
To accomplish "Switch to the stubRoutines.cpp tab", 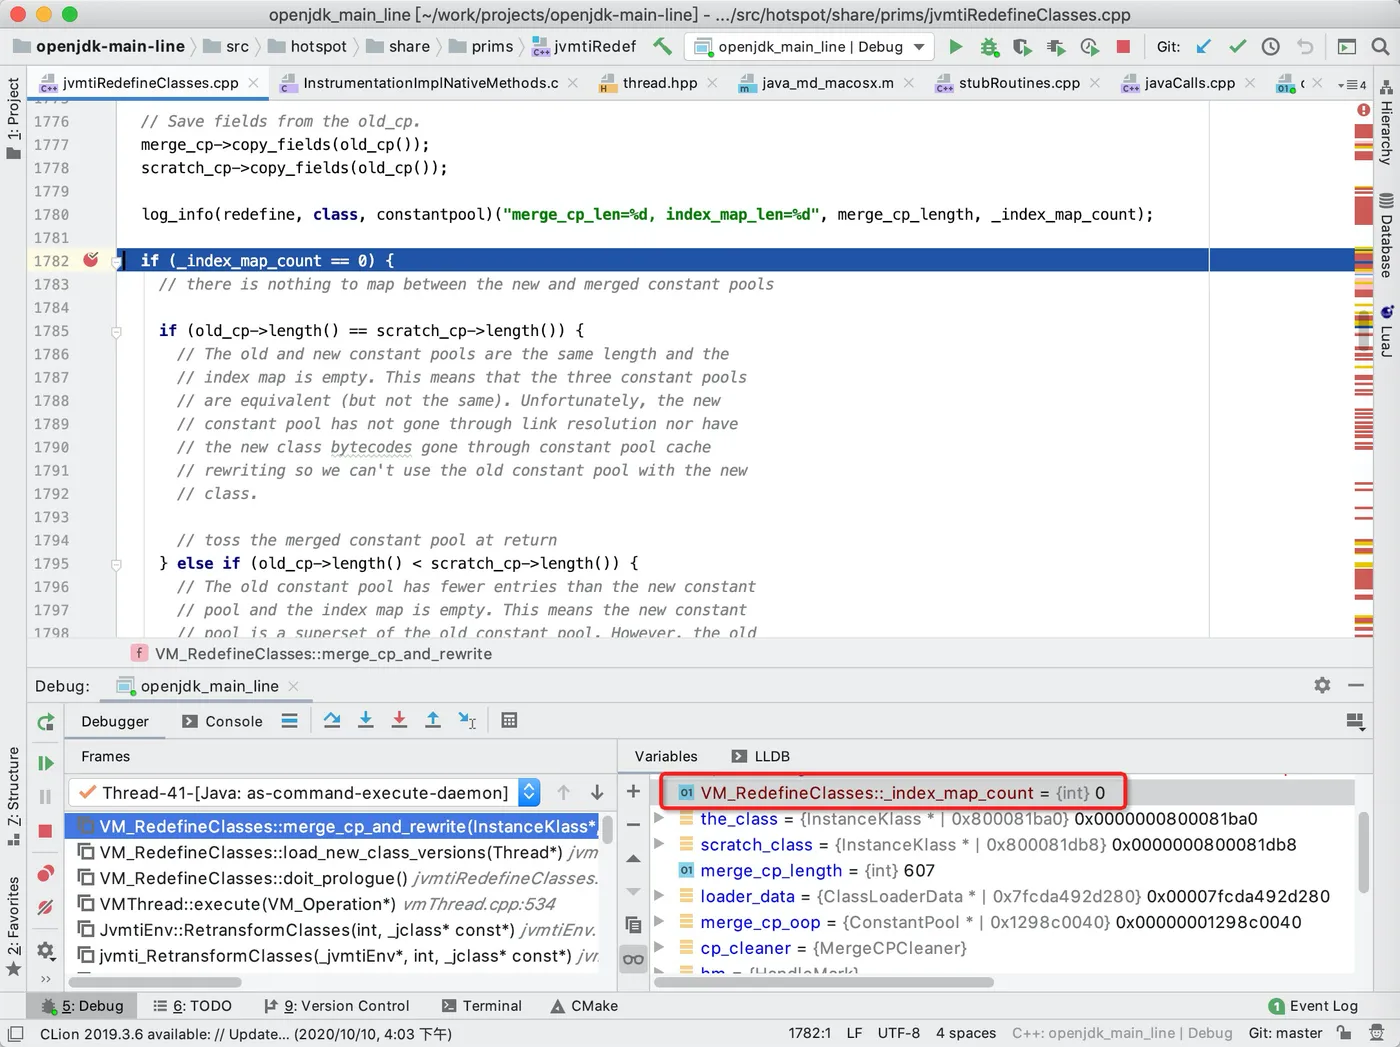I will coord(1018,83).
